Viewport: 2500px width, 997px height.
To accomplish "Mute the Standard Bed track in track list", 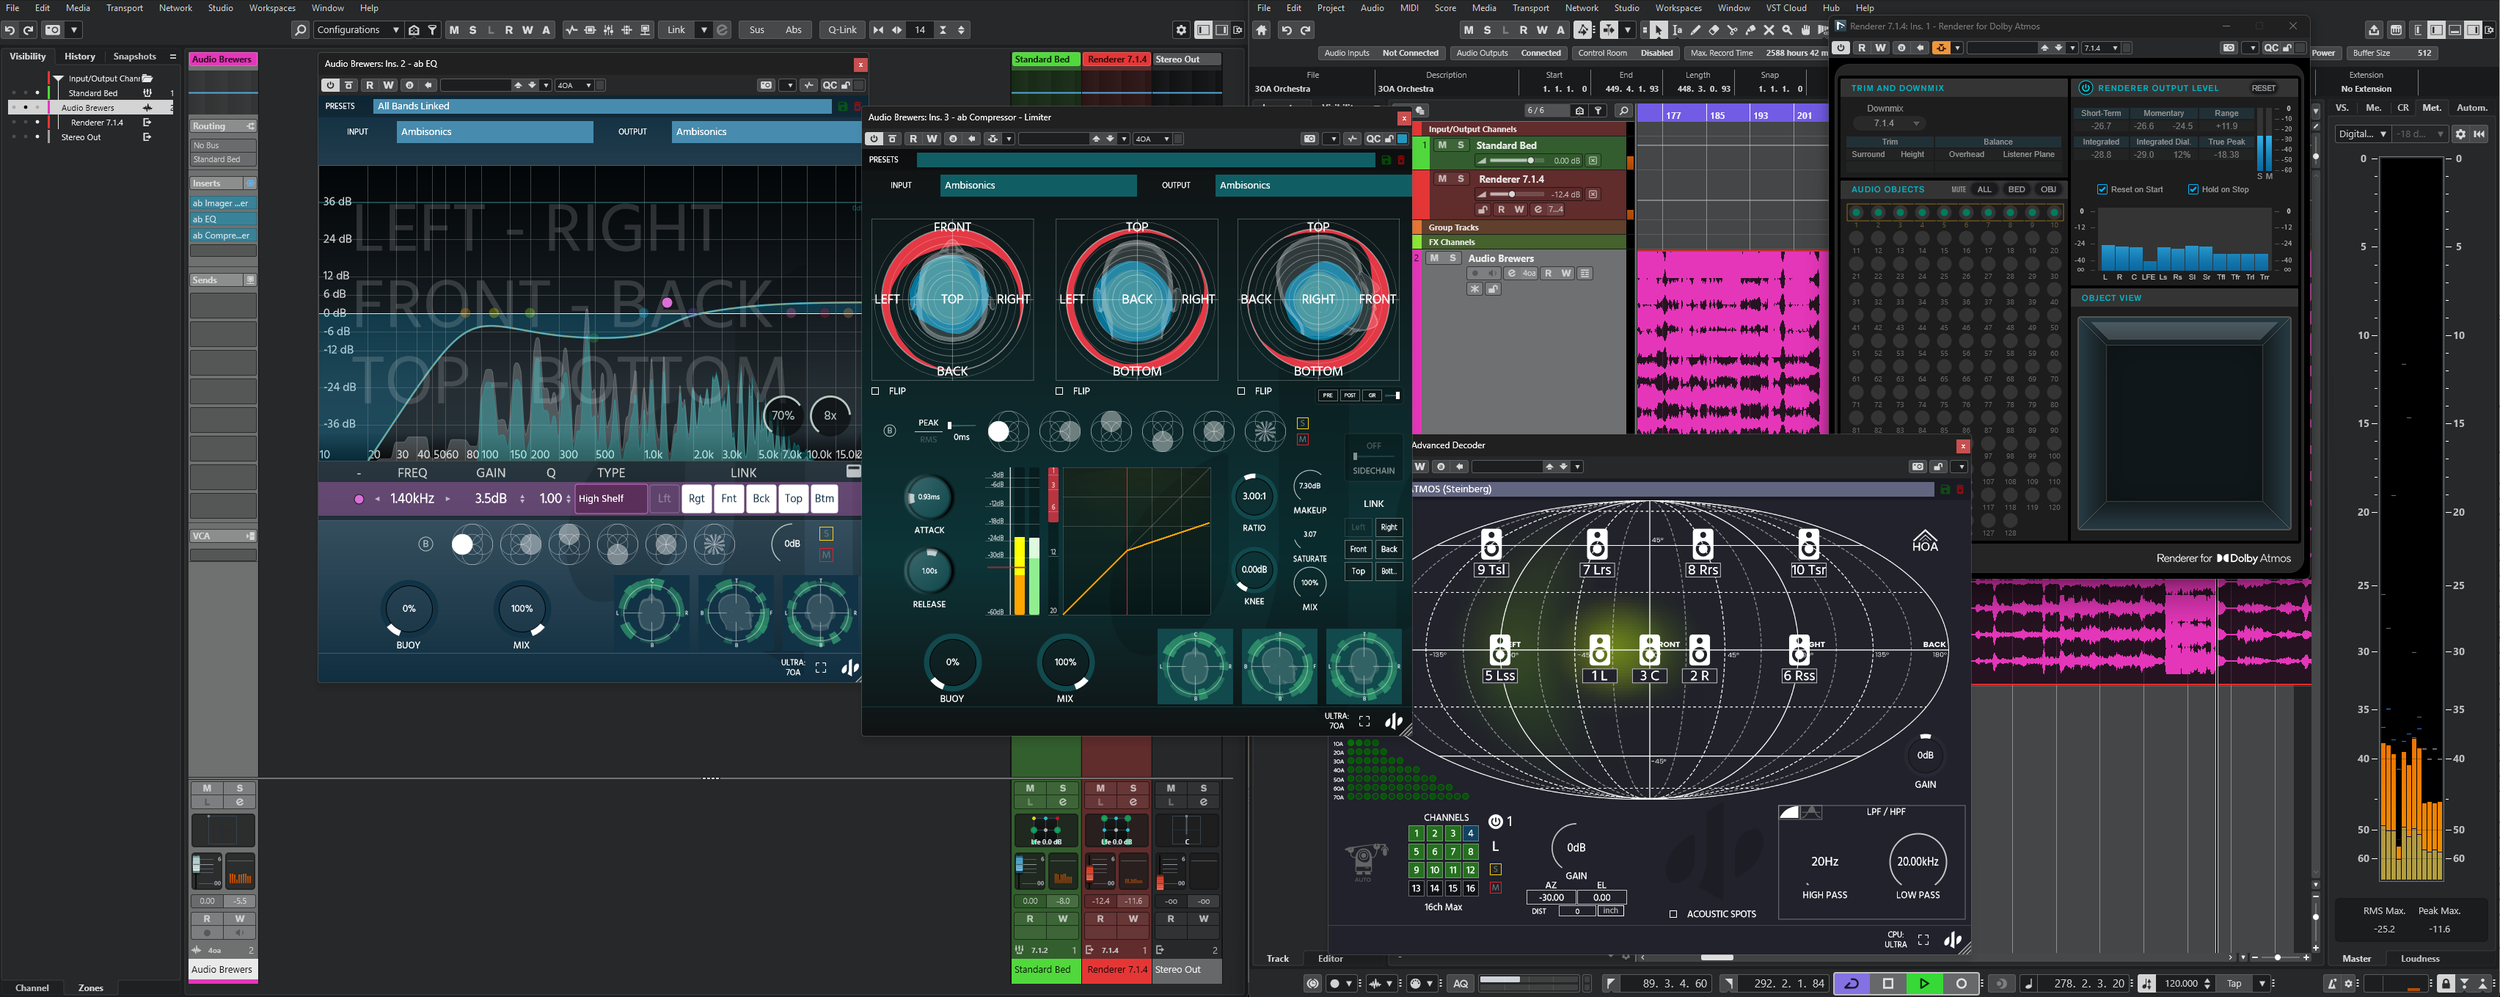I will [1442, 145].
